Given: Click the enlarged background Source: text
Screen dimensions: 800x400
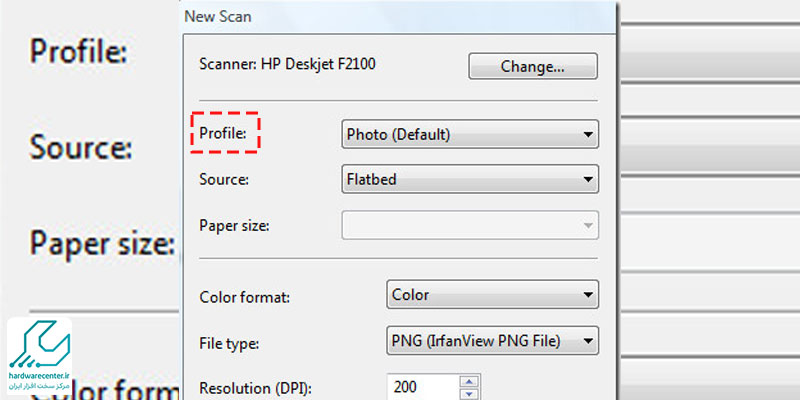Looking at the screenshot, I should point(81,146).
